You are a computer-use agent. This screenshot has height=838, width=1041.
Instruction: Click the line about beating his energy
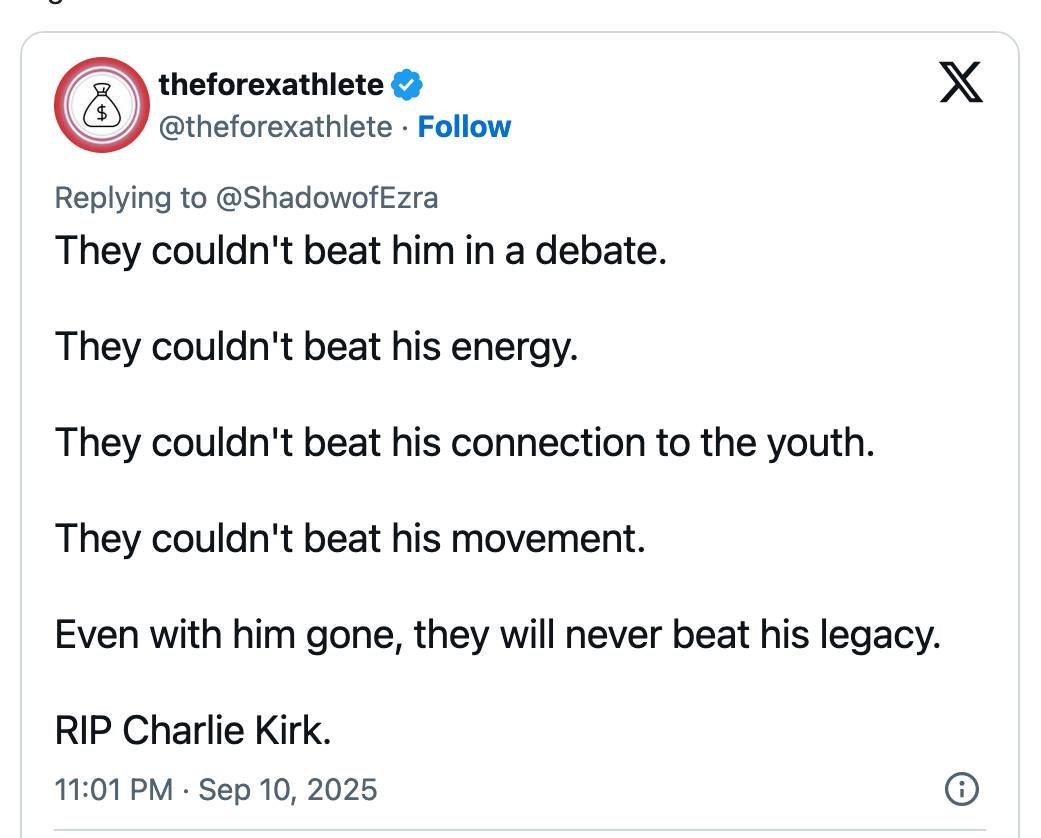pos(316,346)
